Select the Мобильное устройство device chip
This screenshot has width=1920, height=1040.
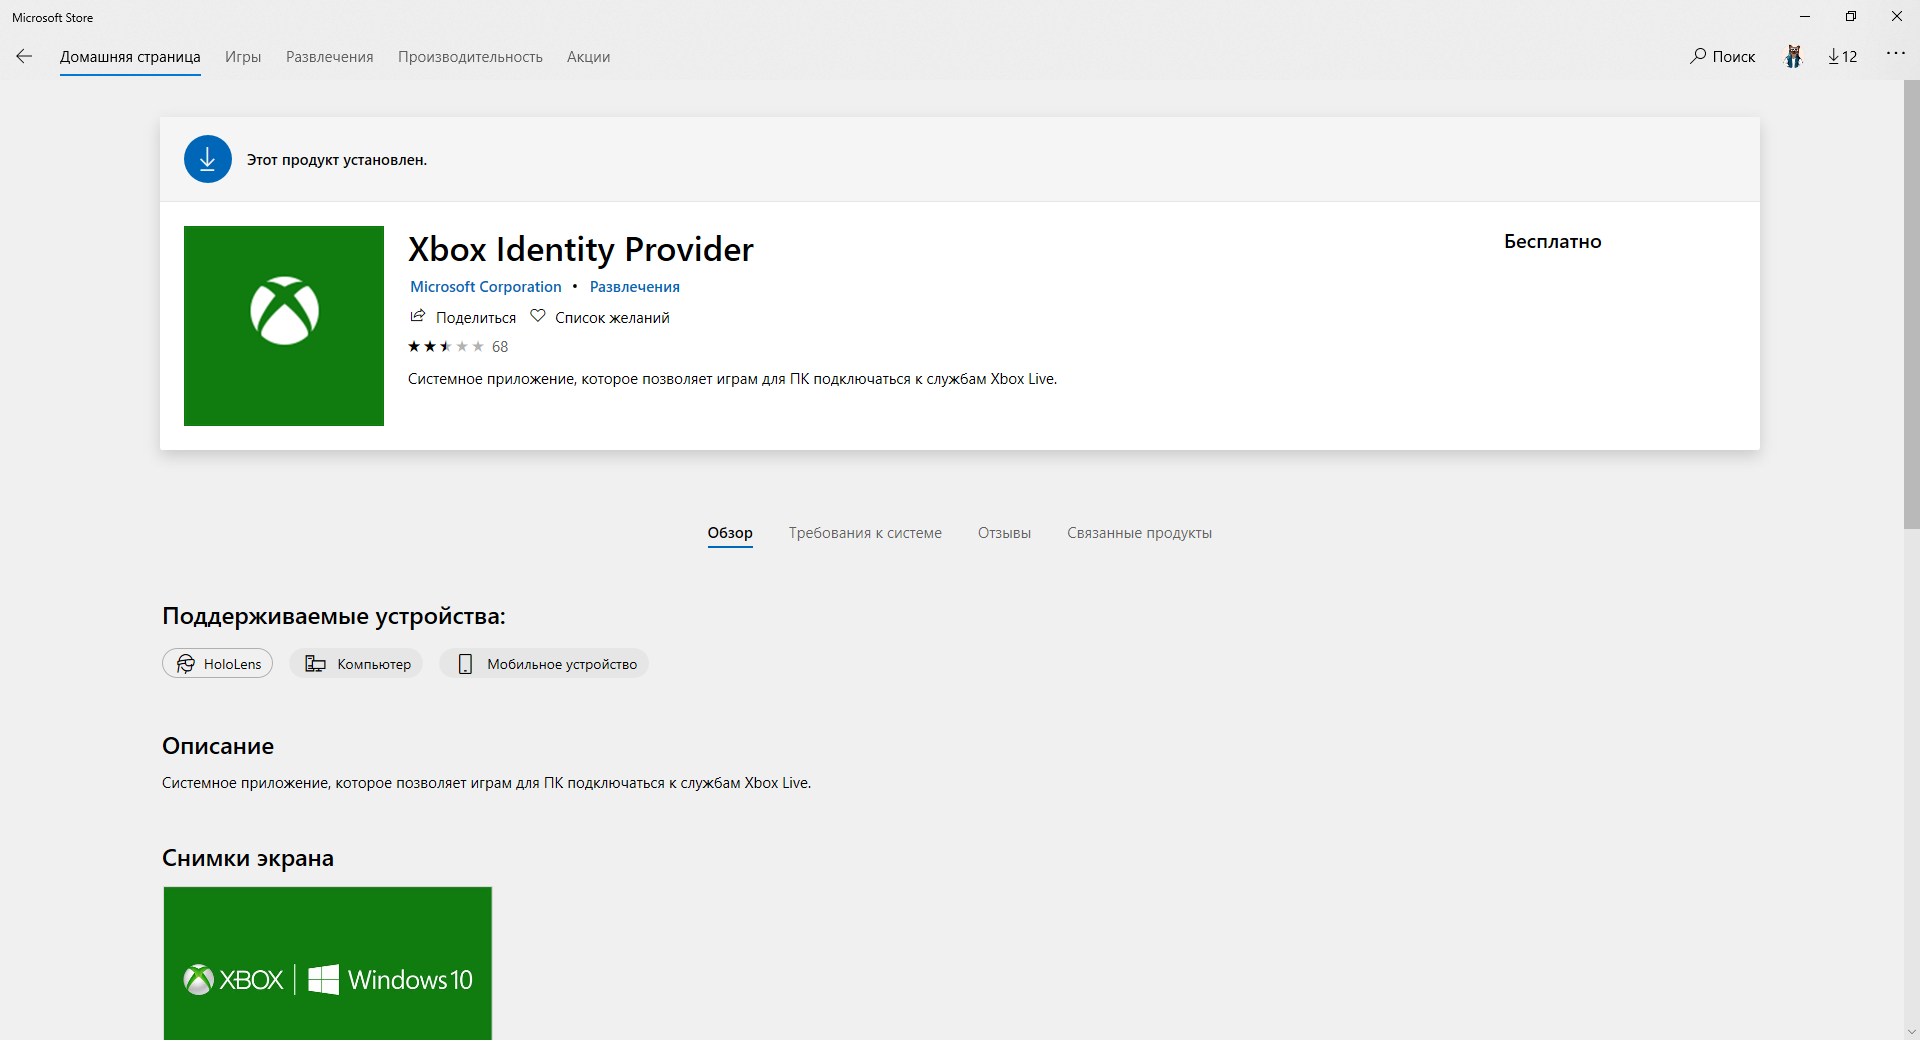[545, 664]
